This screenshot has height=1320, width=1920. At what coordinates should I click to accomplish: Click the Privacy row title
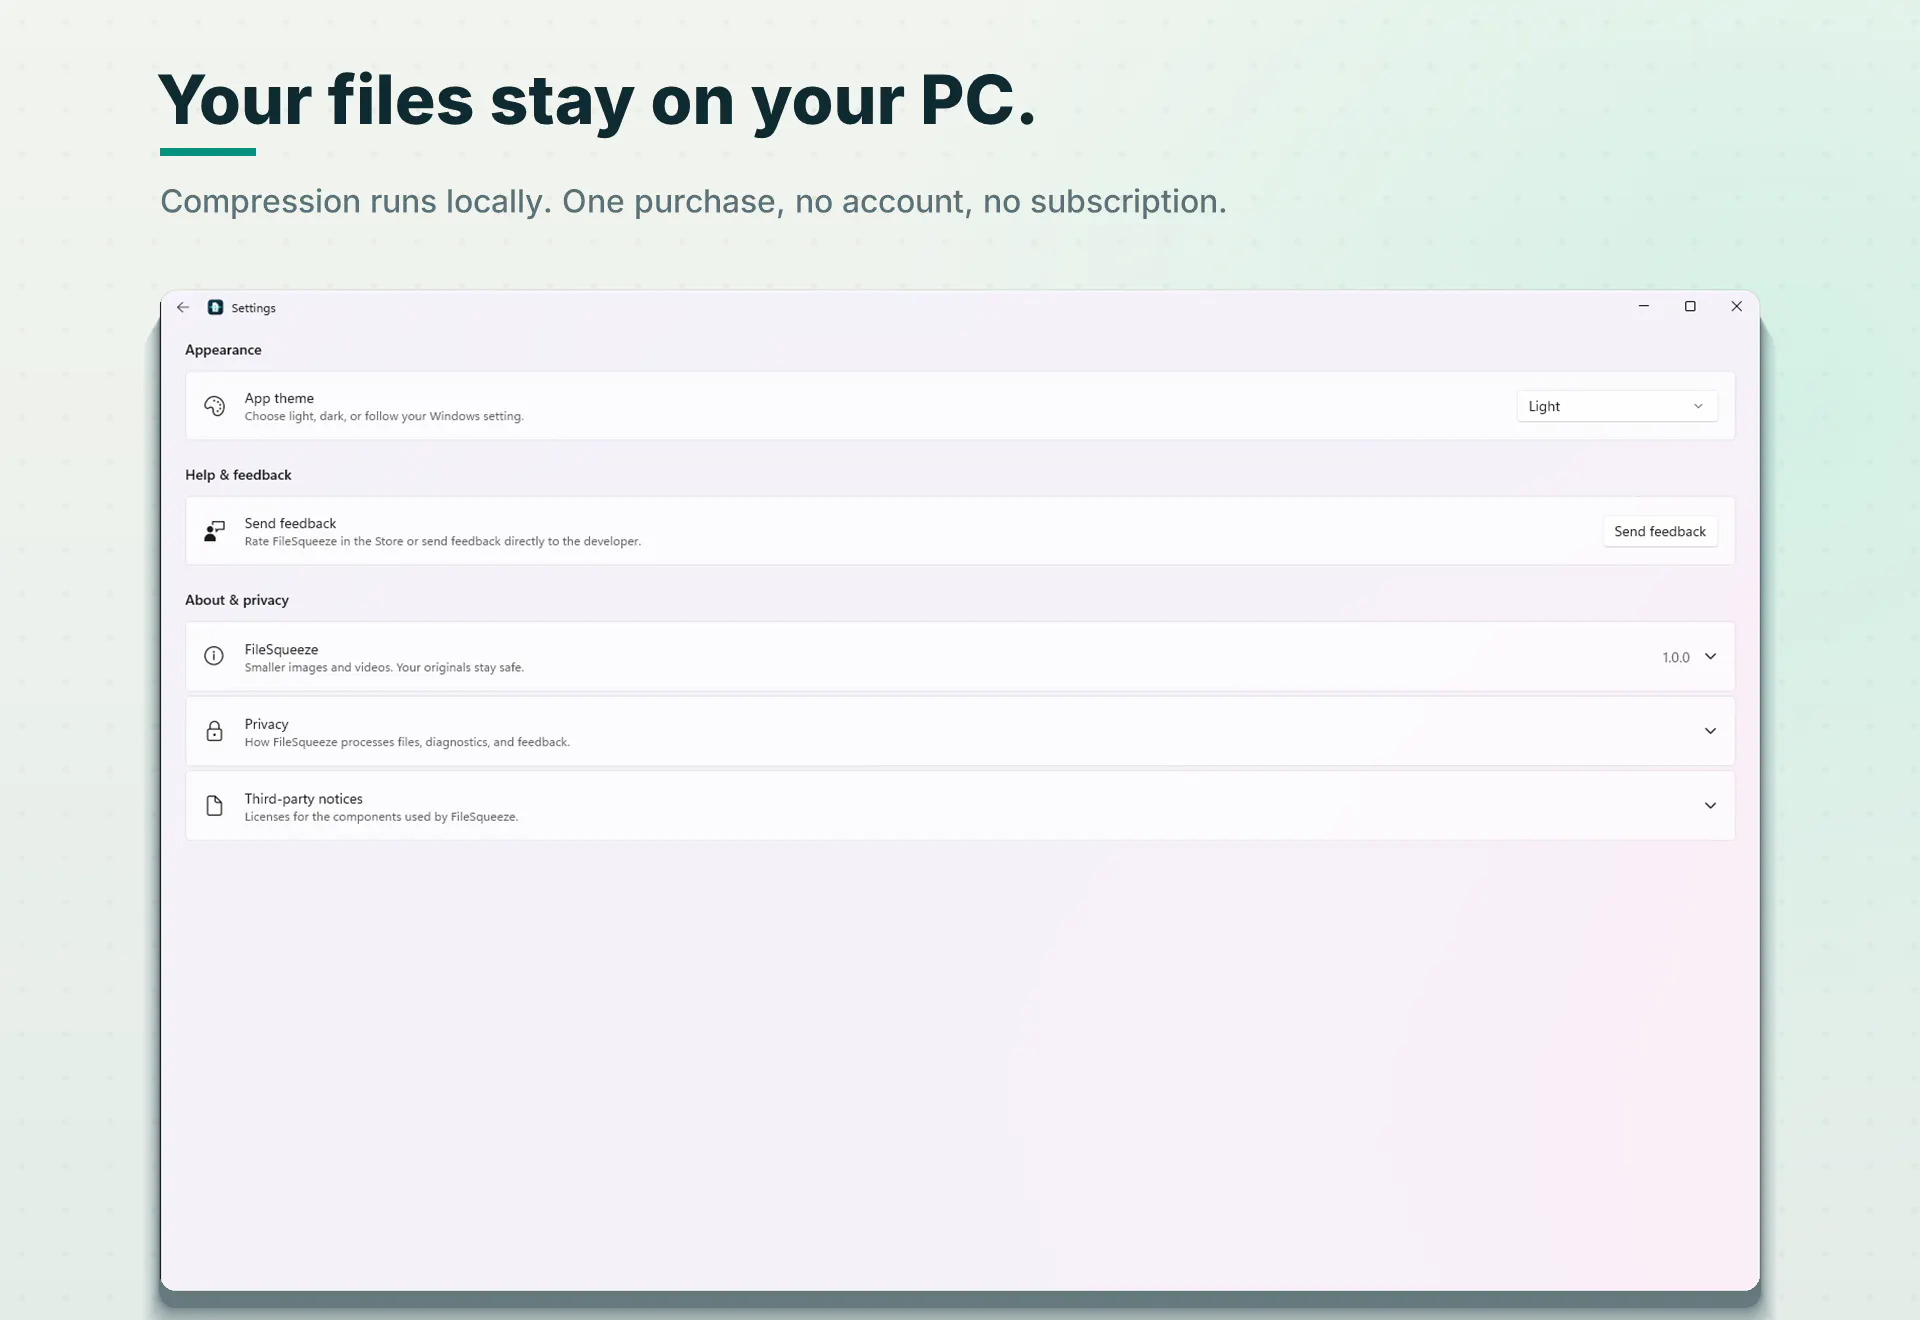266,724
